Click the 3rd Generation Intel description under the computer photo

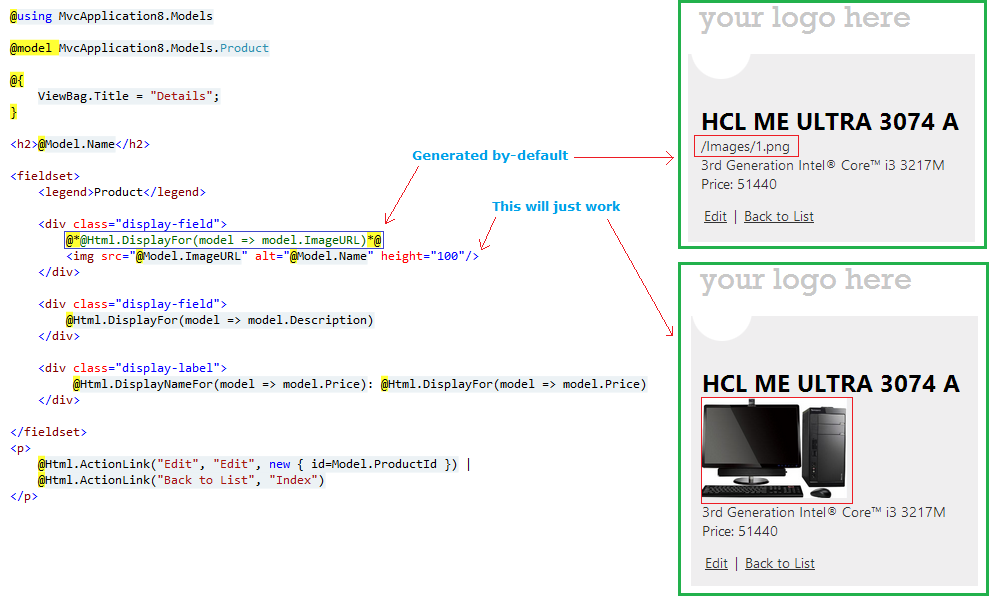[824, 512]
